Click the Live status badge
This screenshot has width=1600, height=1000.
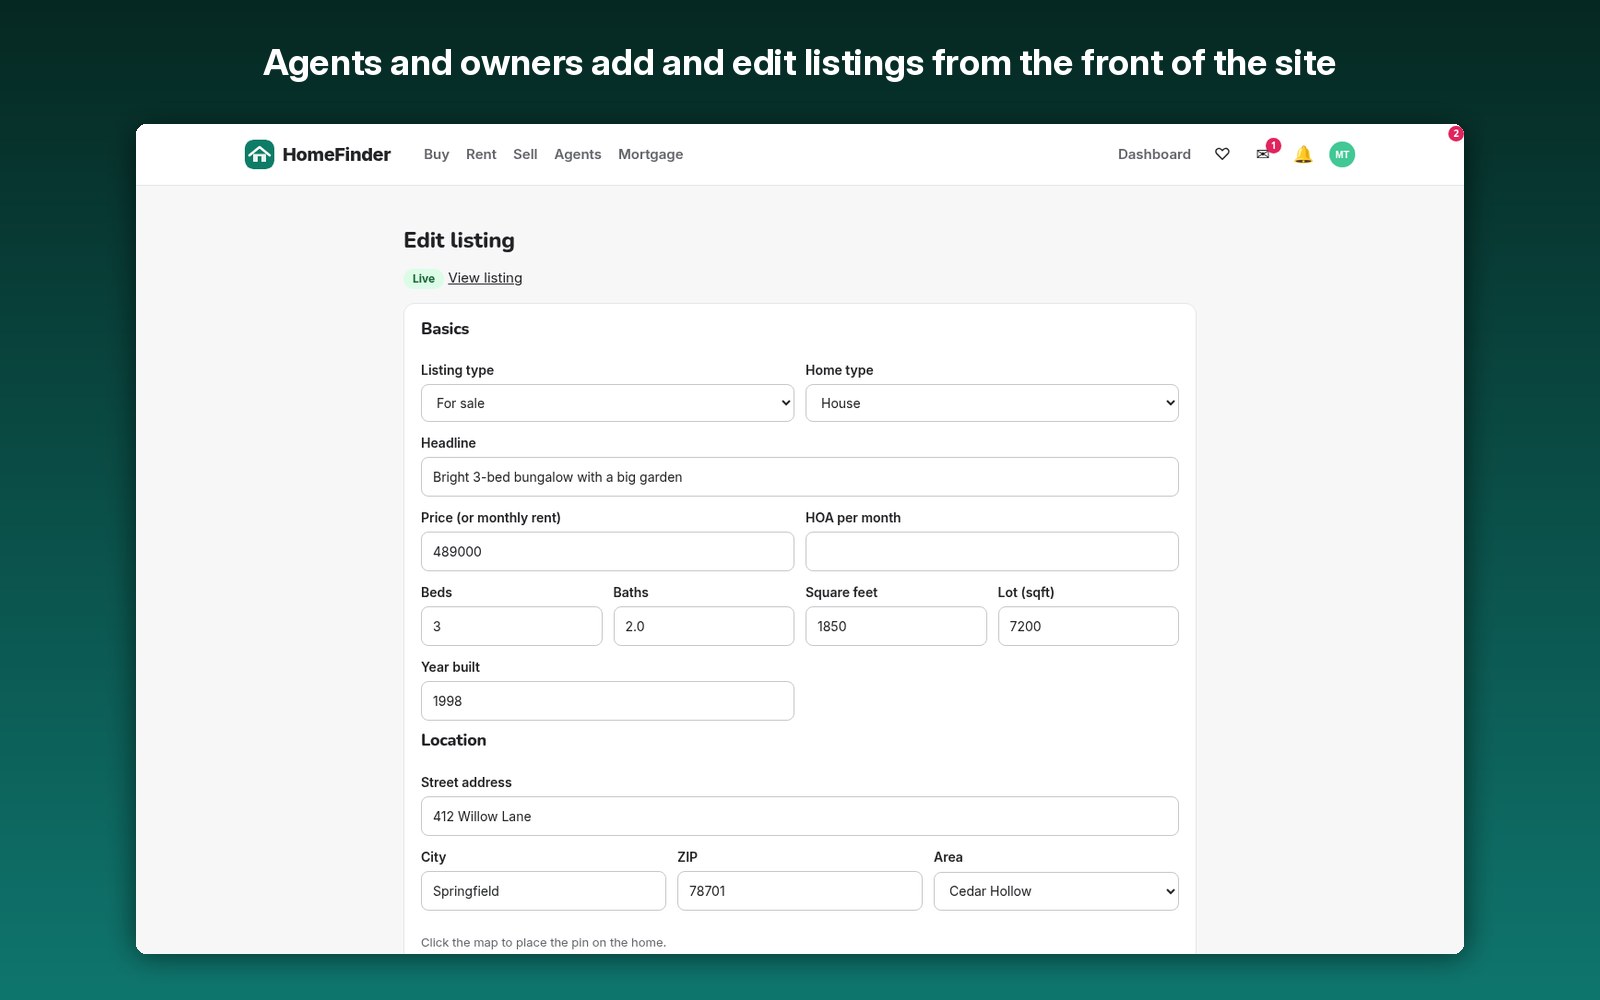point(424,278)
